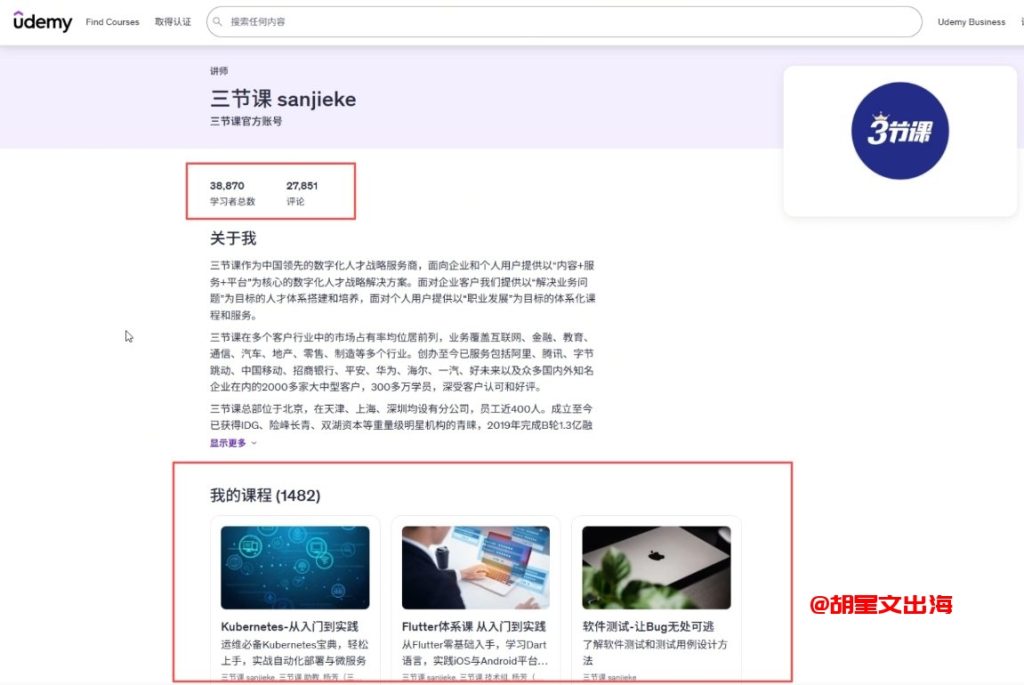Viewport: 1024px width, 685px height.
Task: Open 软件测试 course thumbnail
Action: (656, 567)
